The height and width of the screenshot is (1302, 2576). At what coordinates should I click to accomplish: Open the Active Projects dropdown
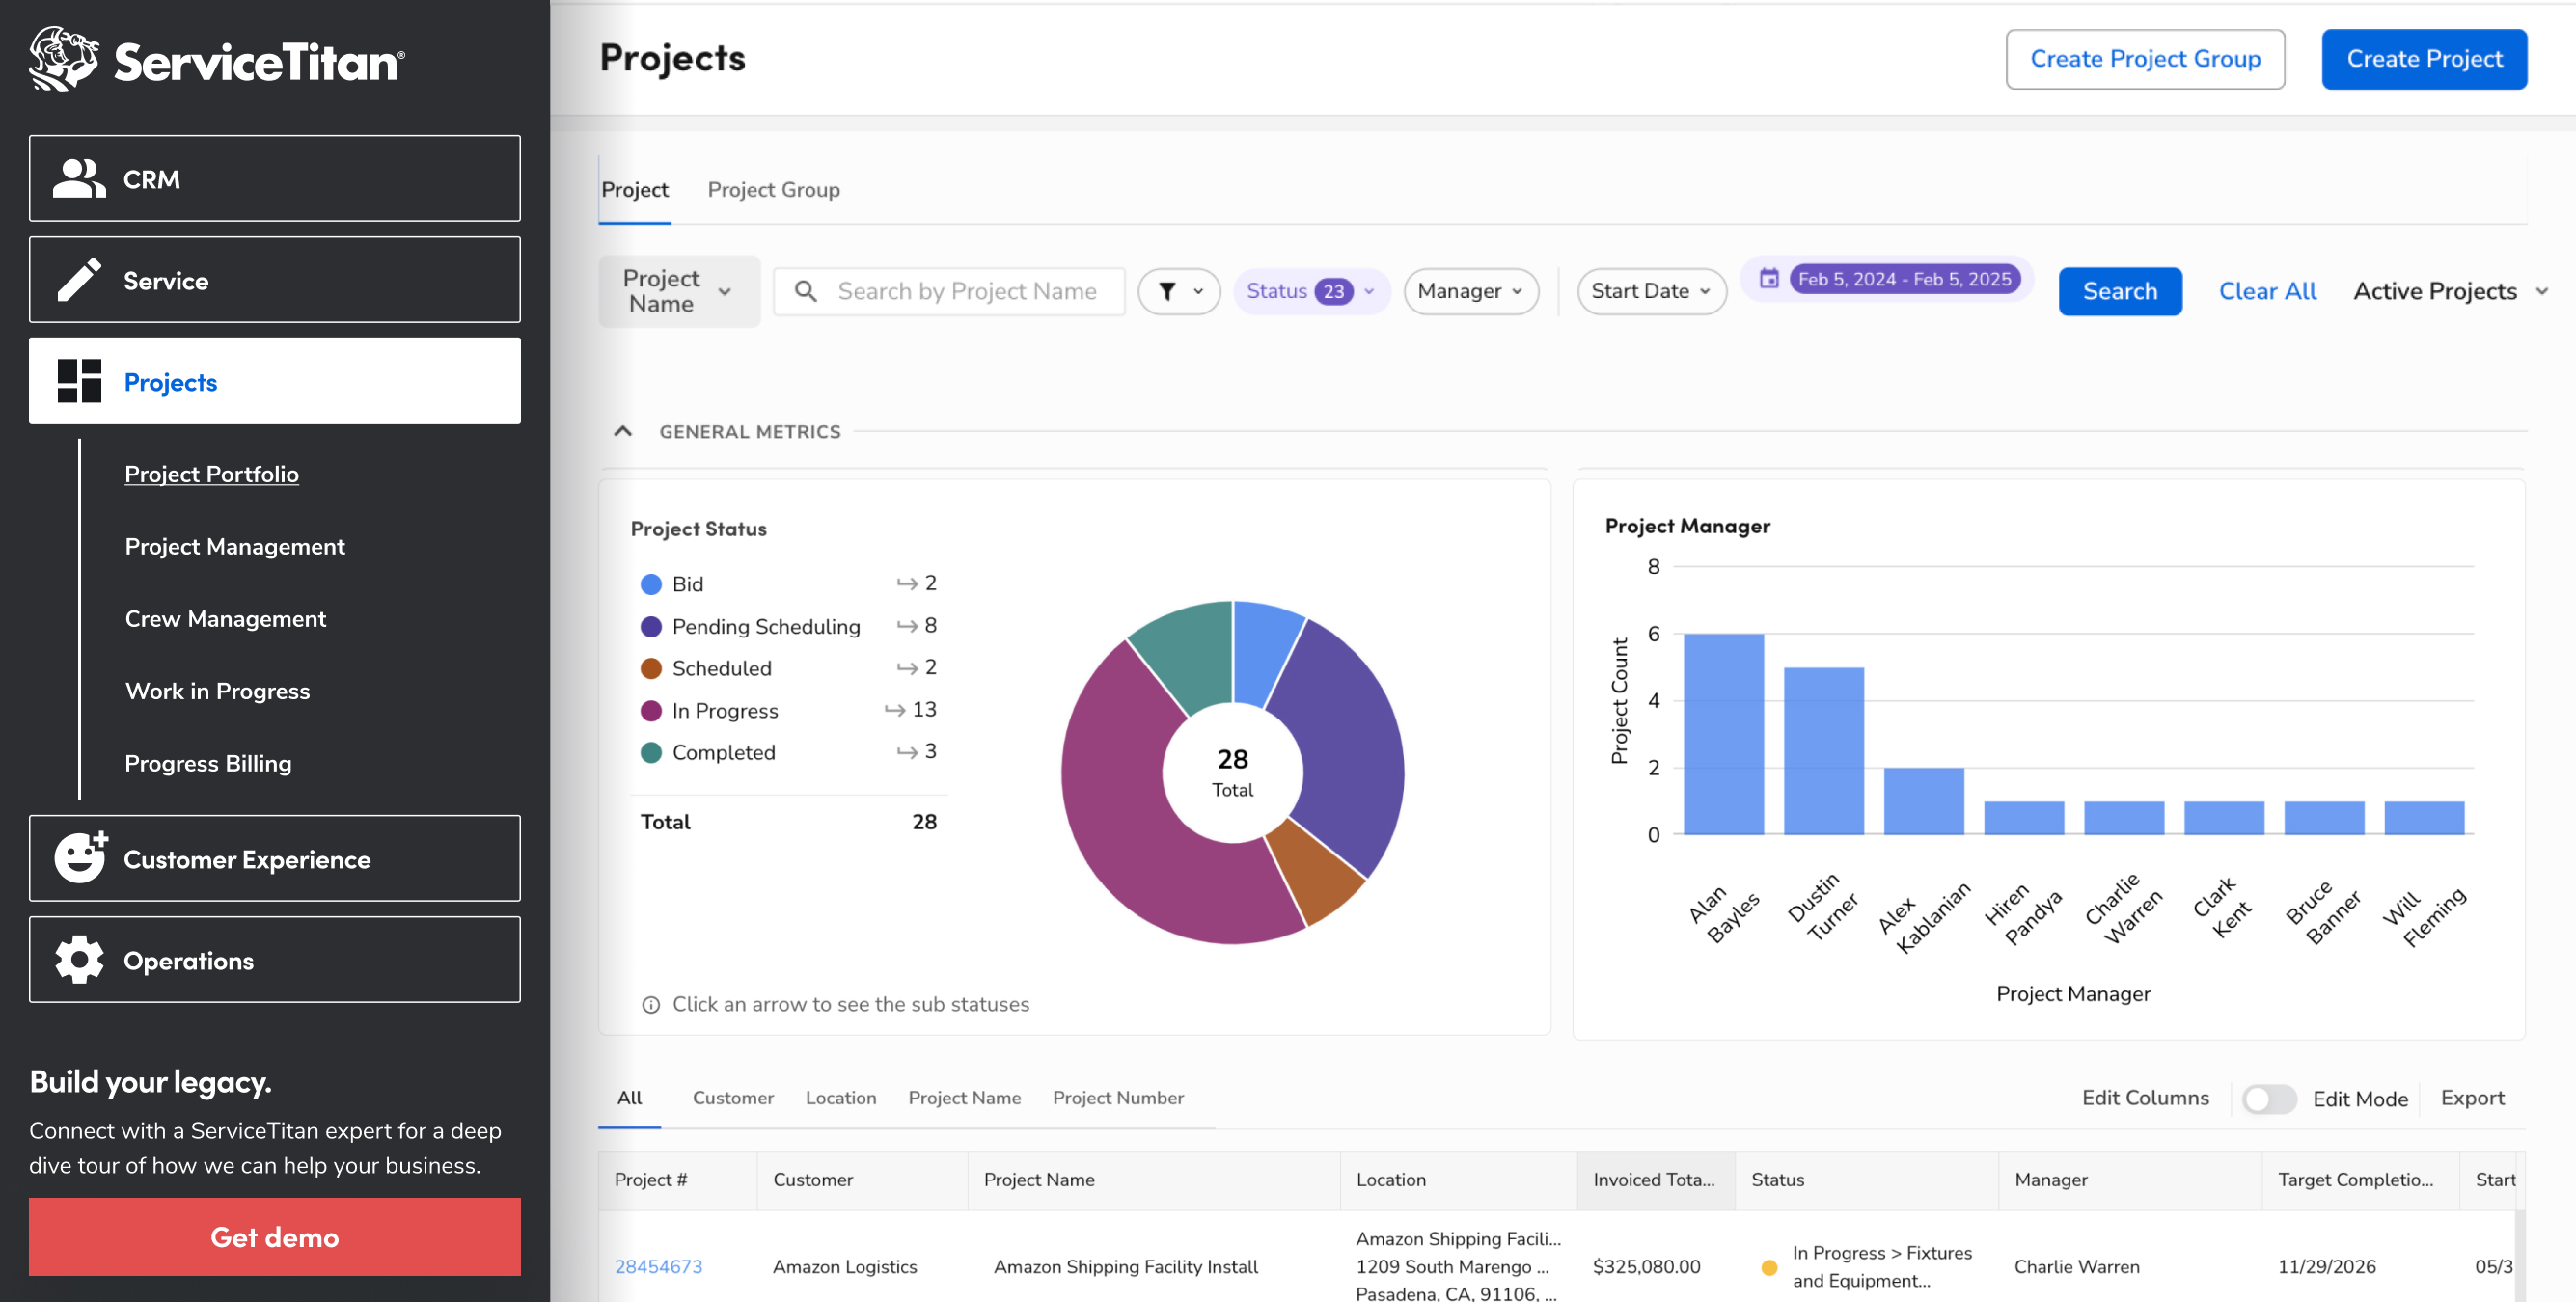(x=2449, y=291)
